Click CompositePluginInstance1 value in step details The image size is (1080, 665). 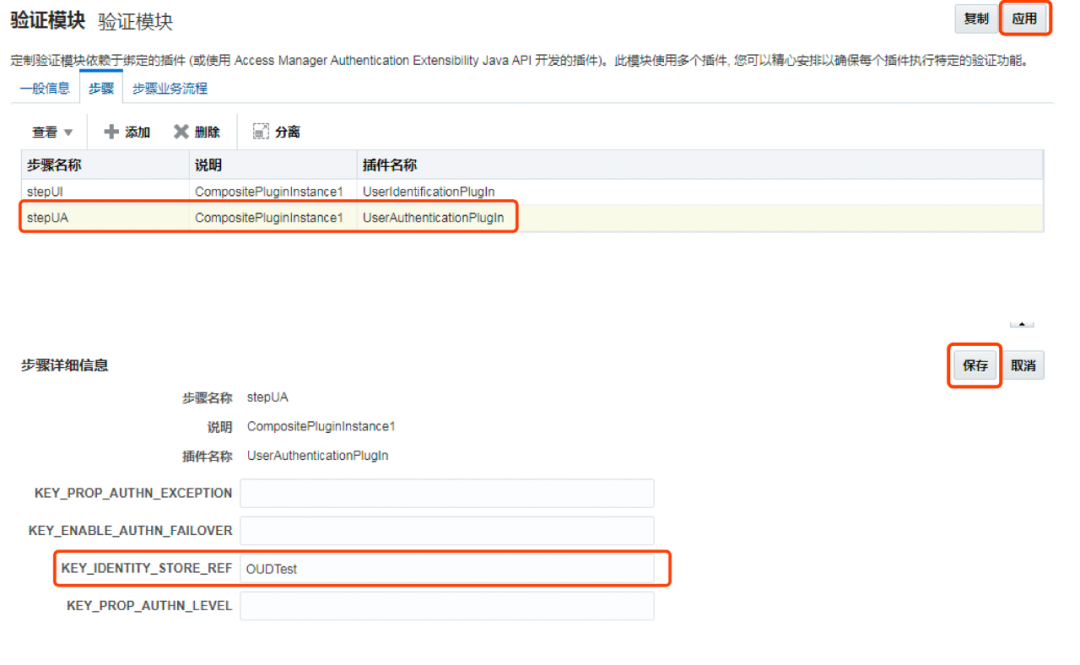click(321, 427)
